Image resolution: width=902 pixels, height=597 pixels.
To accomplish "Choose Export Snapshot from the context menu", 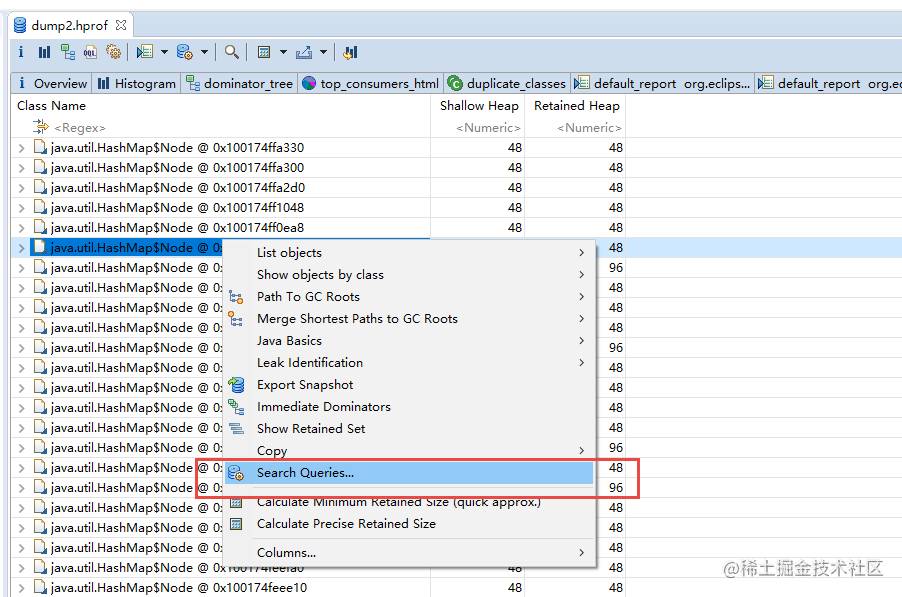I will [x=409, y=385].
